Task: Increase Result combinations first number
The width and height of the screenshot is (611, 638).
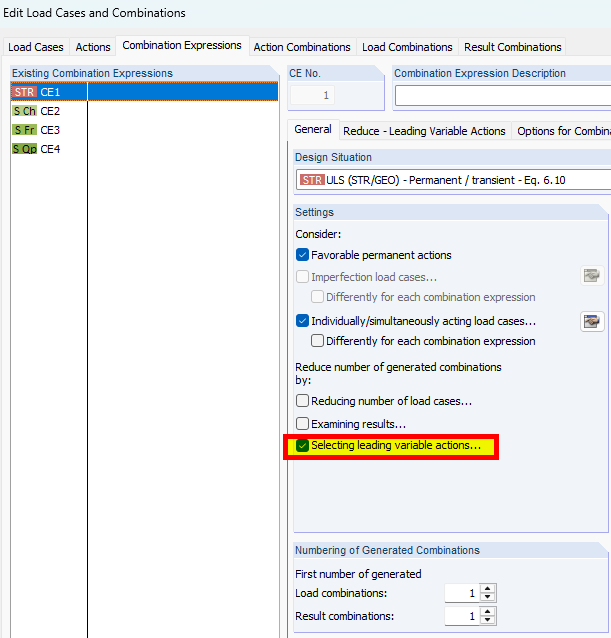Action: click(488, 612)
